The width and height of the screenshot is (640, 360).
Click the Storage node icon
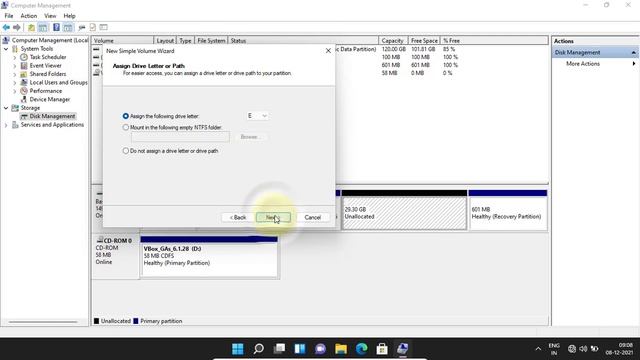tap(15, 108)
